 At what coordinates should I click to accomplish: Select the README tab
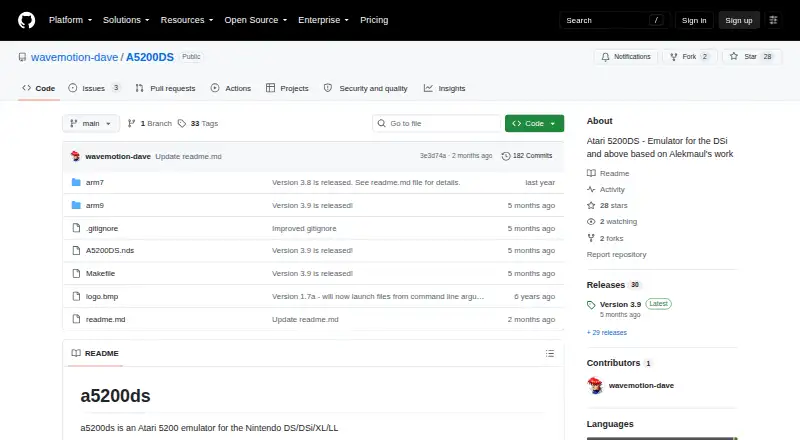click(x=95, y=353)
